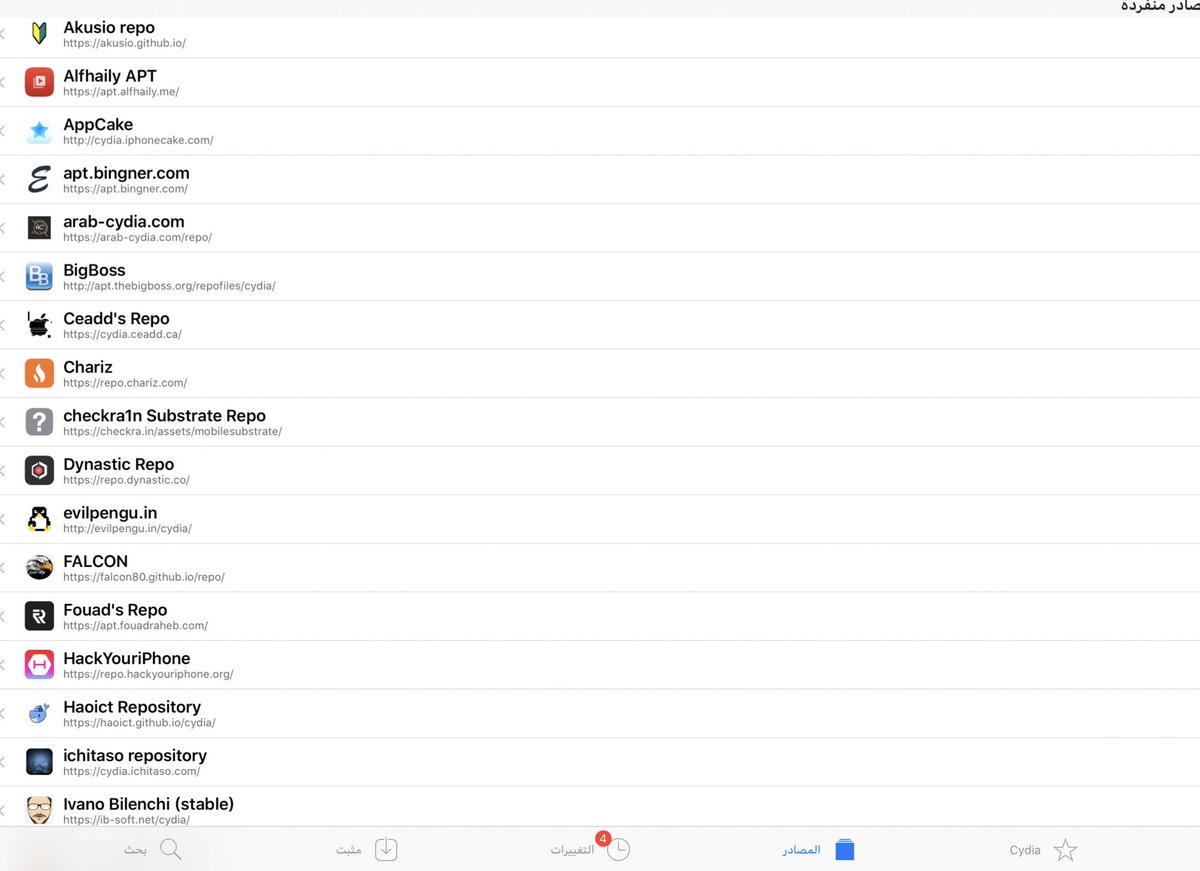This screenshot has width=1200, height=871.
Task: Open the Cydia star tab
Action: coord(1043,850)
